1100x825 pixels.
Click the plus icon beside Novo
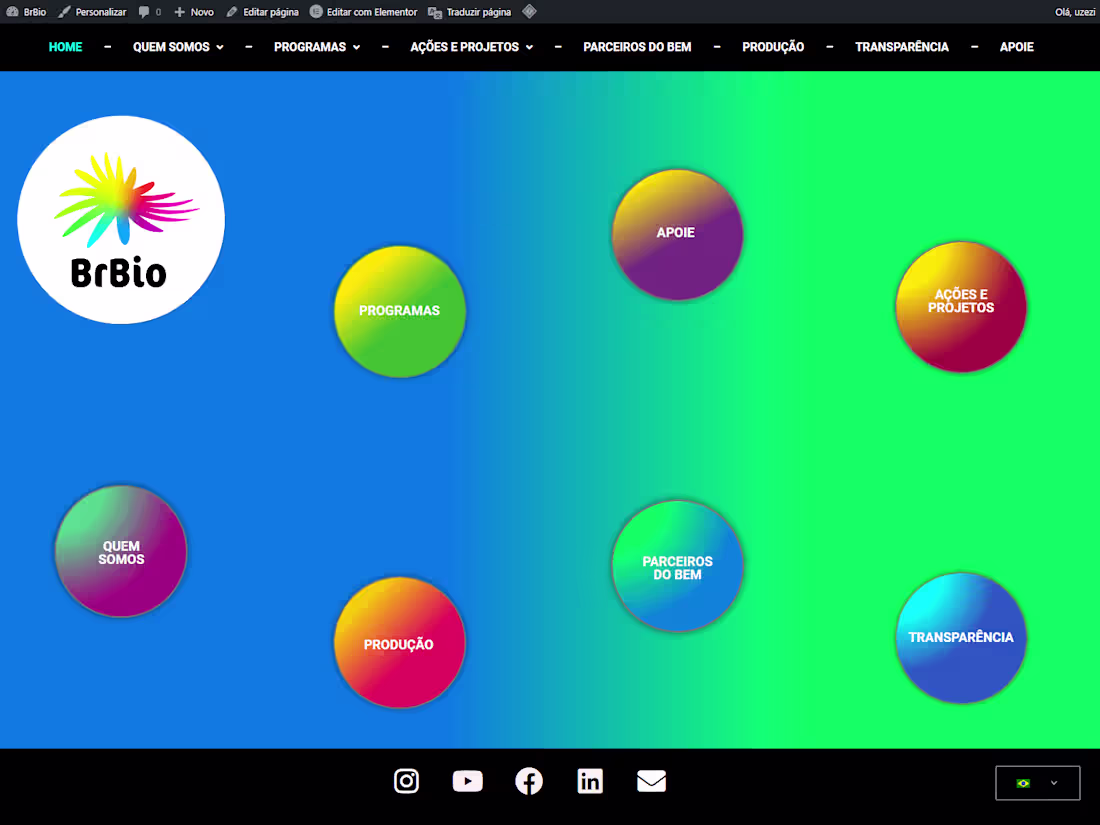coord(180,12)
